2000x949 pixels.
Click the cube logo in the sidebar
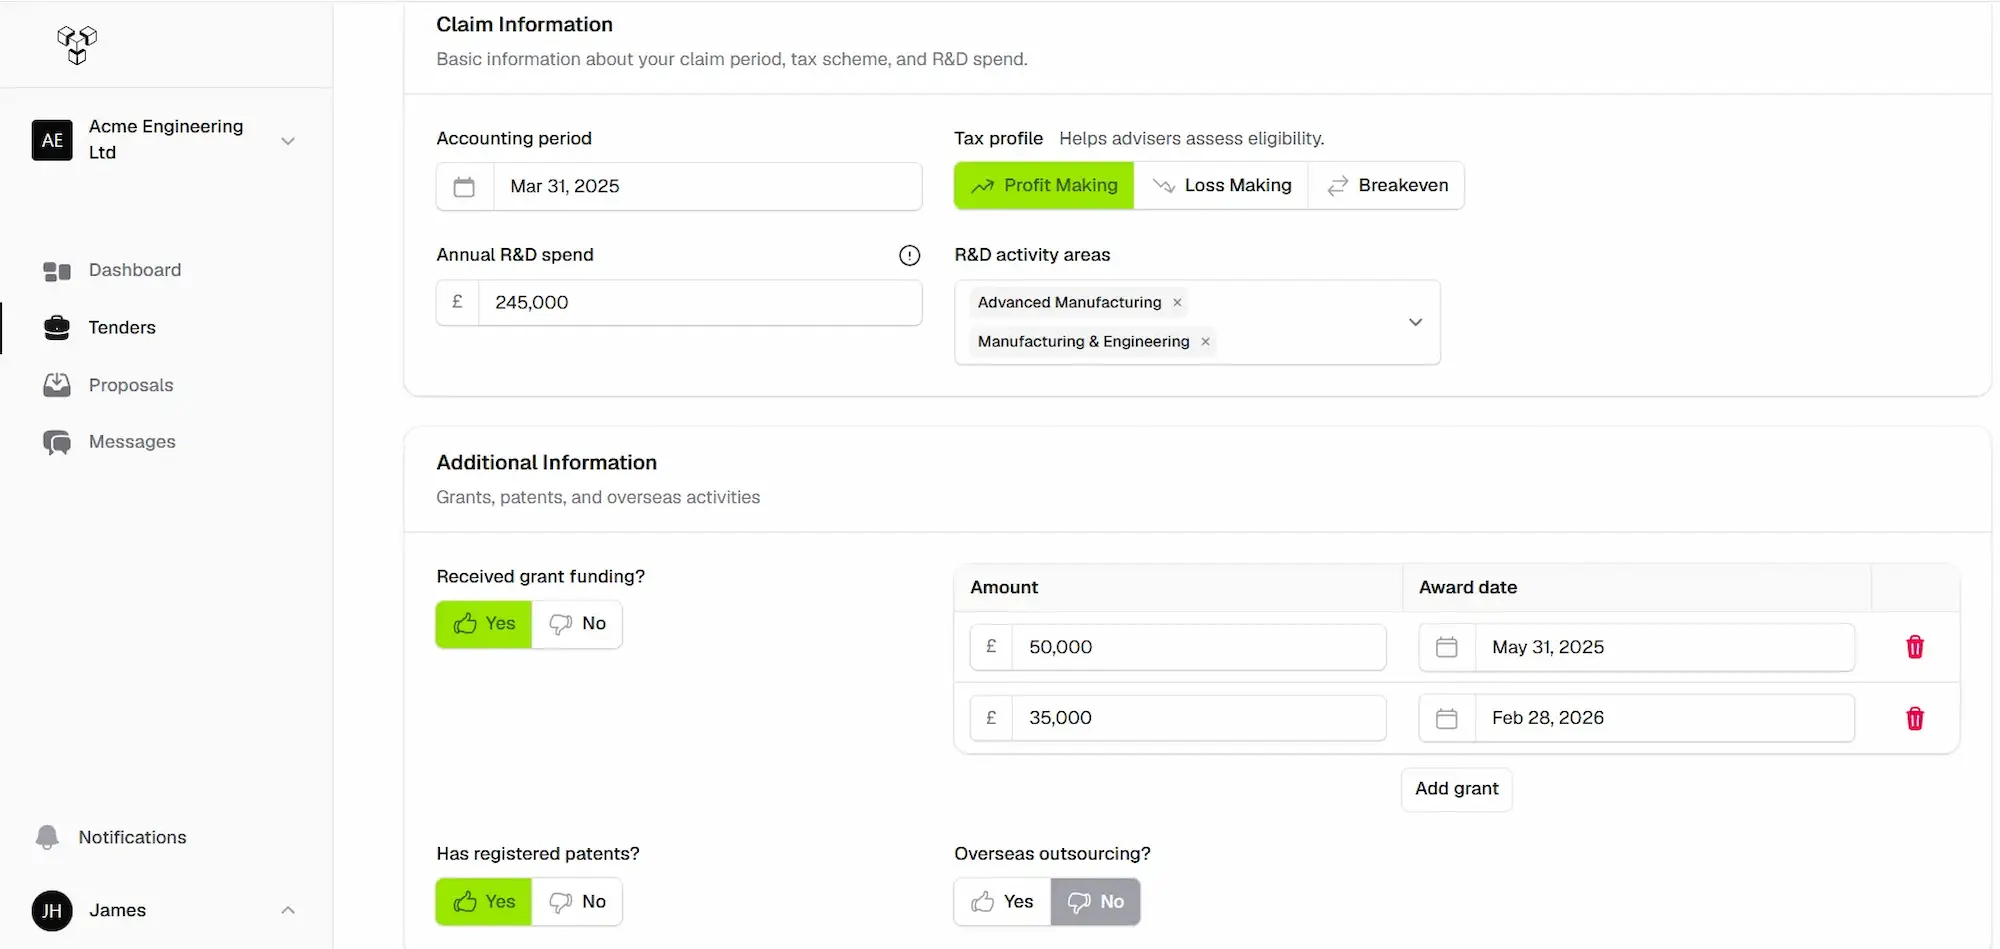click(x=77, y=45)
